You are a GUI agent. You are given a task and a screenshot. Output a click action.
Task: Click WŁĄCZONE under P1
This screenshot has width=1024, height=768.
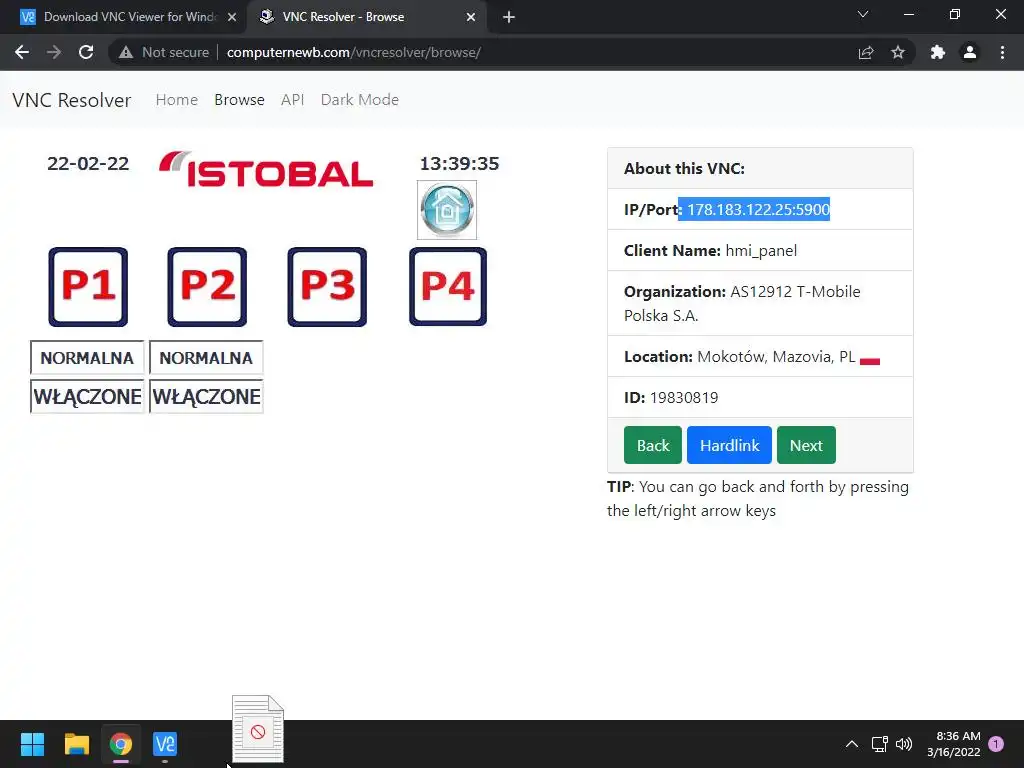click(x=87, y=396)
